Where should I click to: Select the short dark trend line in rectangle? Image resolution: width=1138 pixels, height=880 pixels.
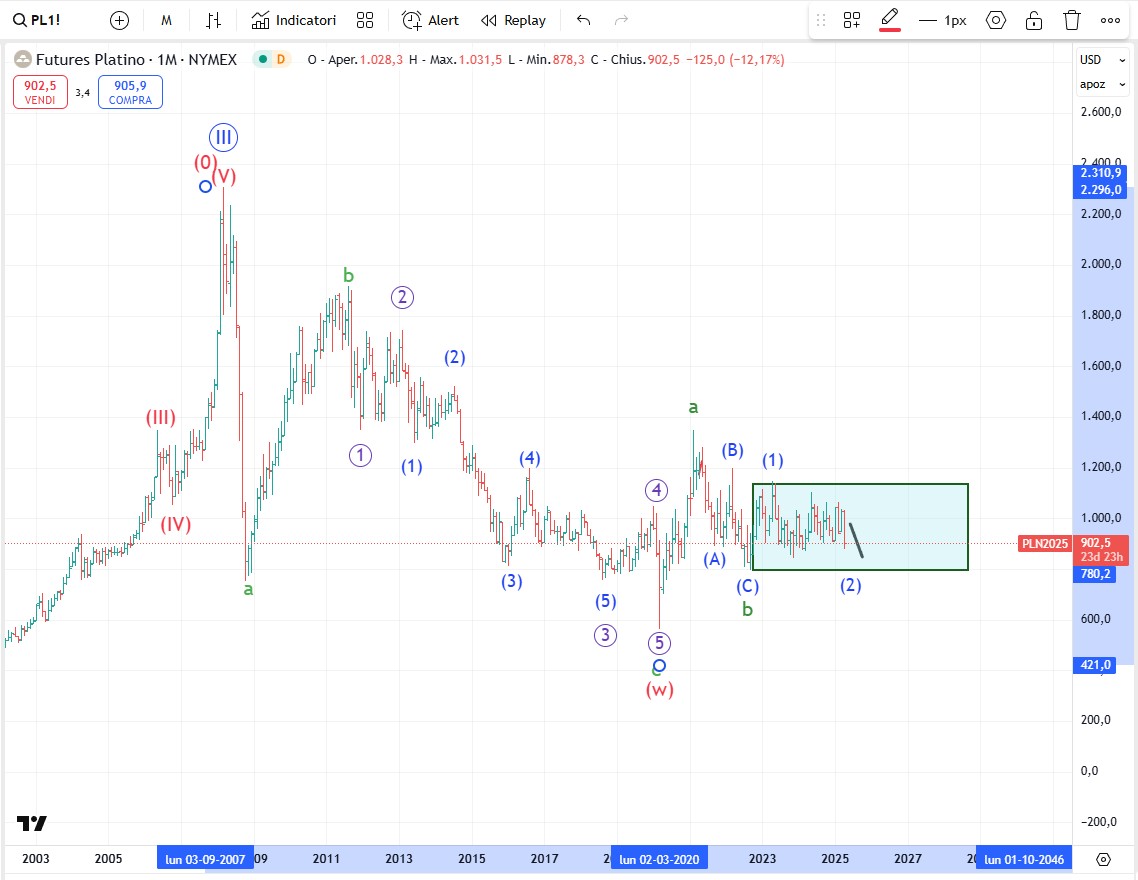pyautogui.click(x=856, y=540)
